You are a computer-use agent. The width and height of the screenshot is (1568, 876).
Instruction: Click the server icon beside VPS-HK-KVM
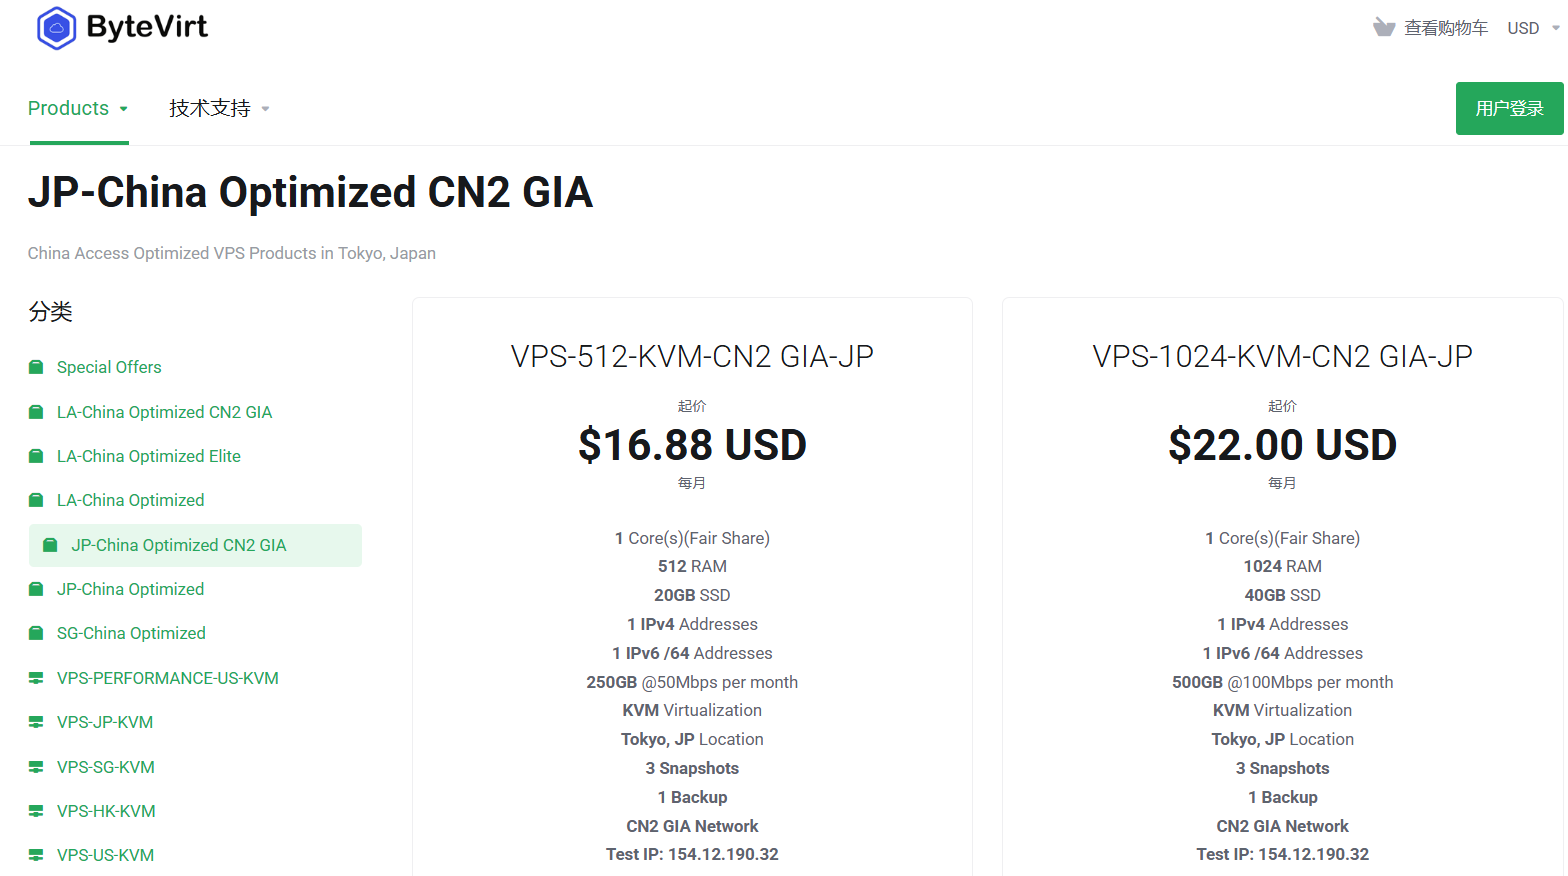[34, 811]
